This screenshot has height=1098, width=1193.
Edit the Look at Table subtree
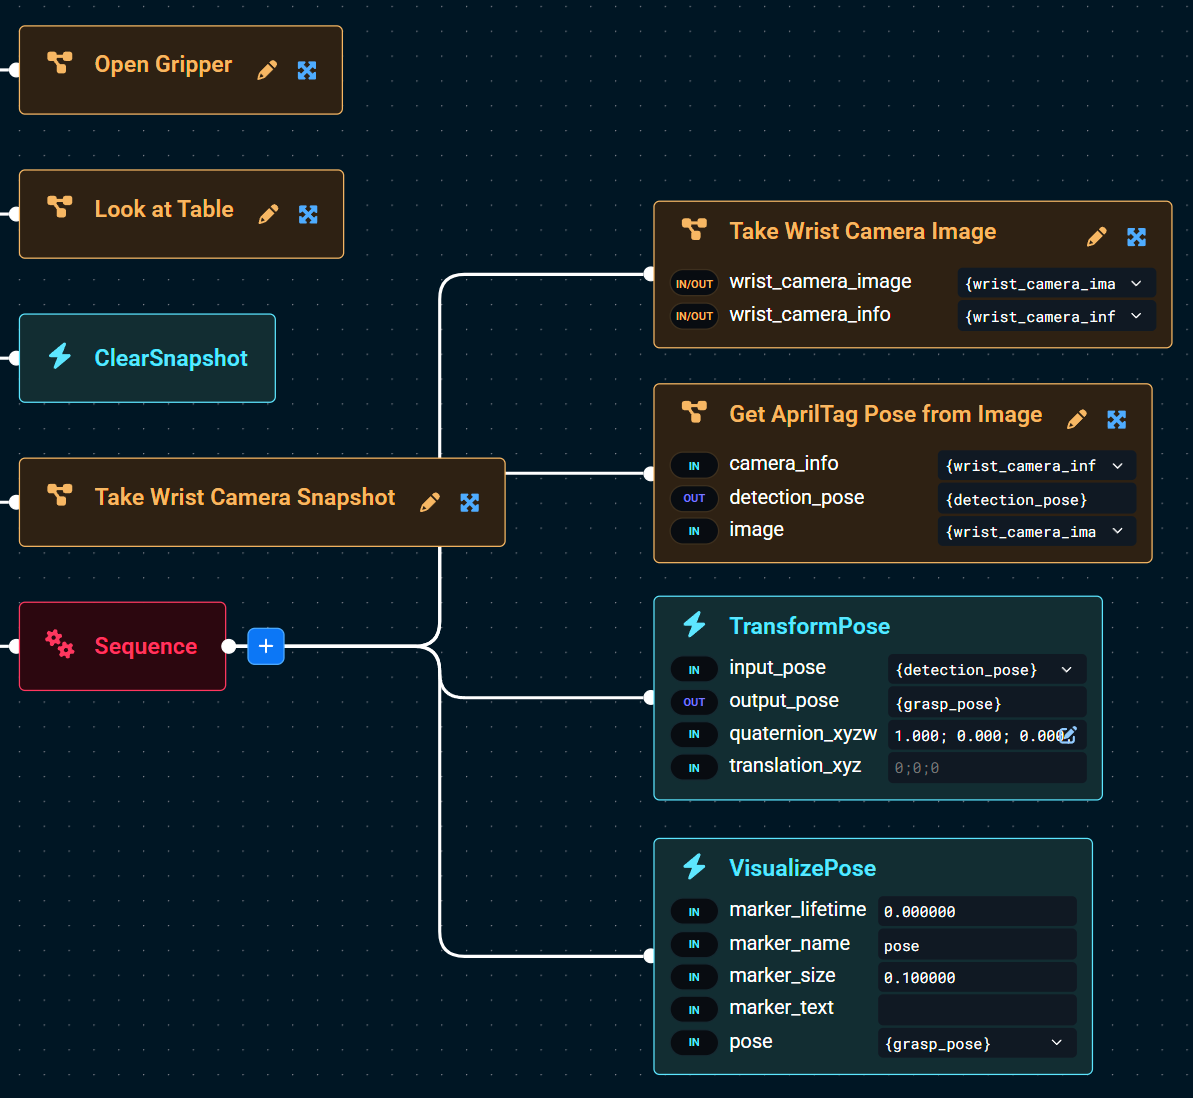click(268, 214)
